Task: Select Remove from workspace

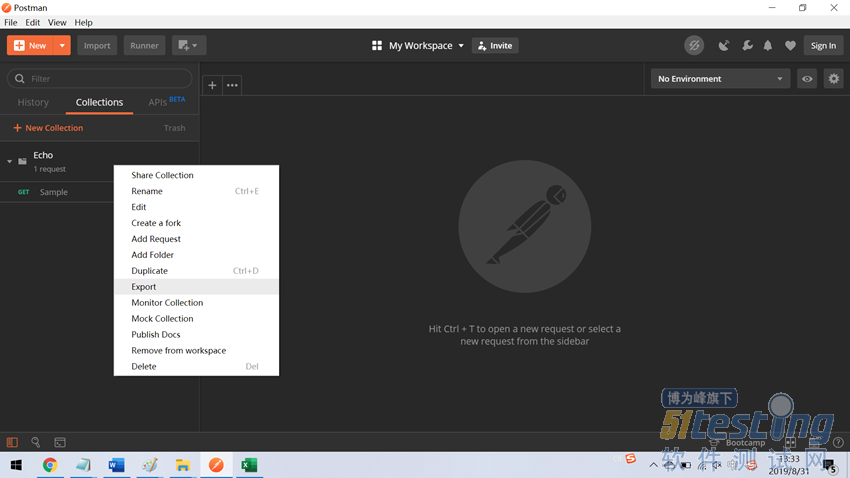Action: pos(196,351)
